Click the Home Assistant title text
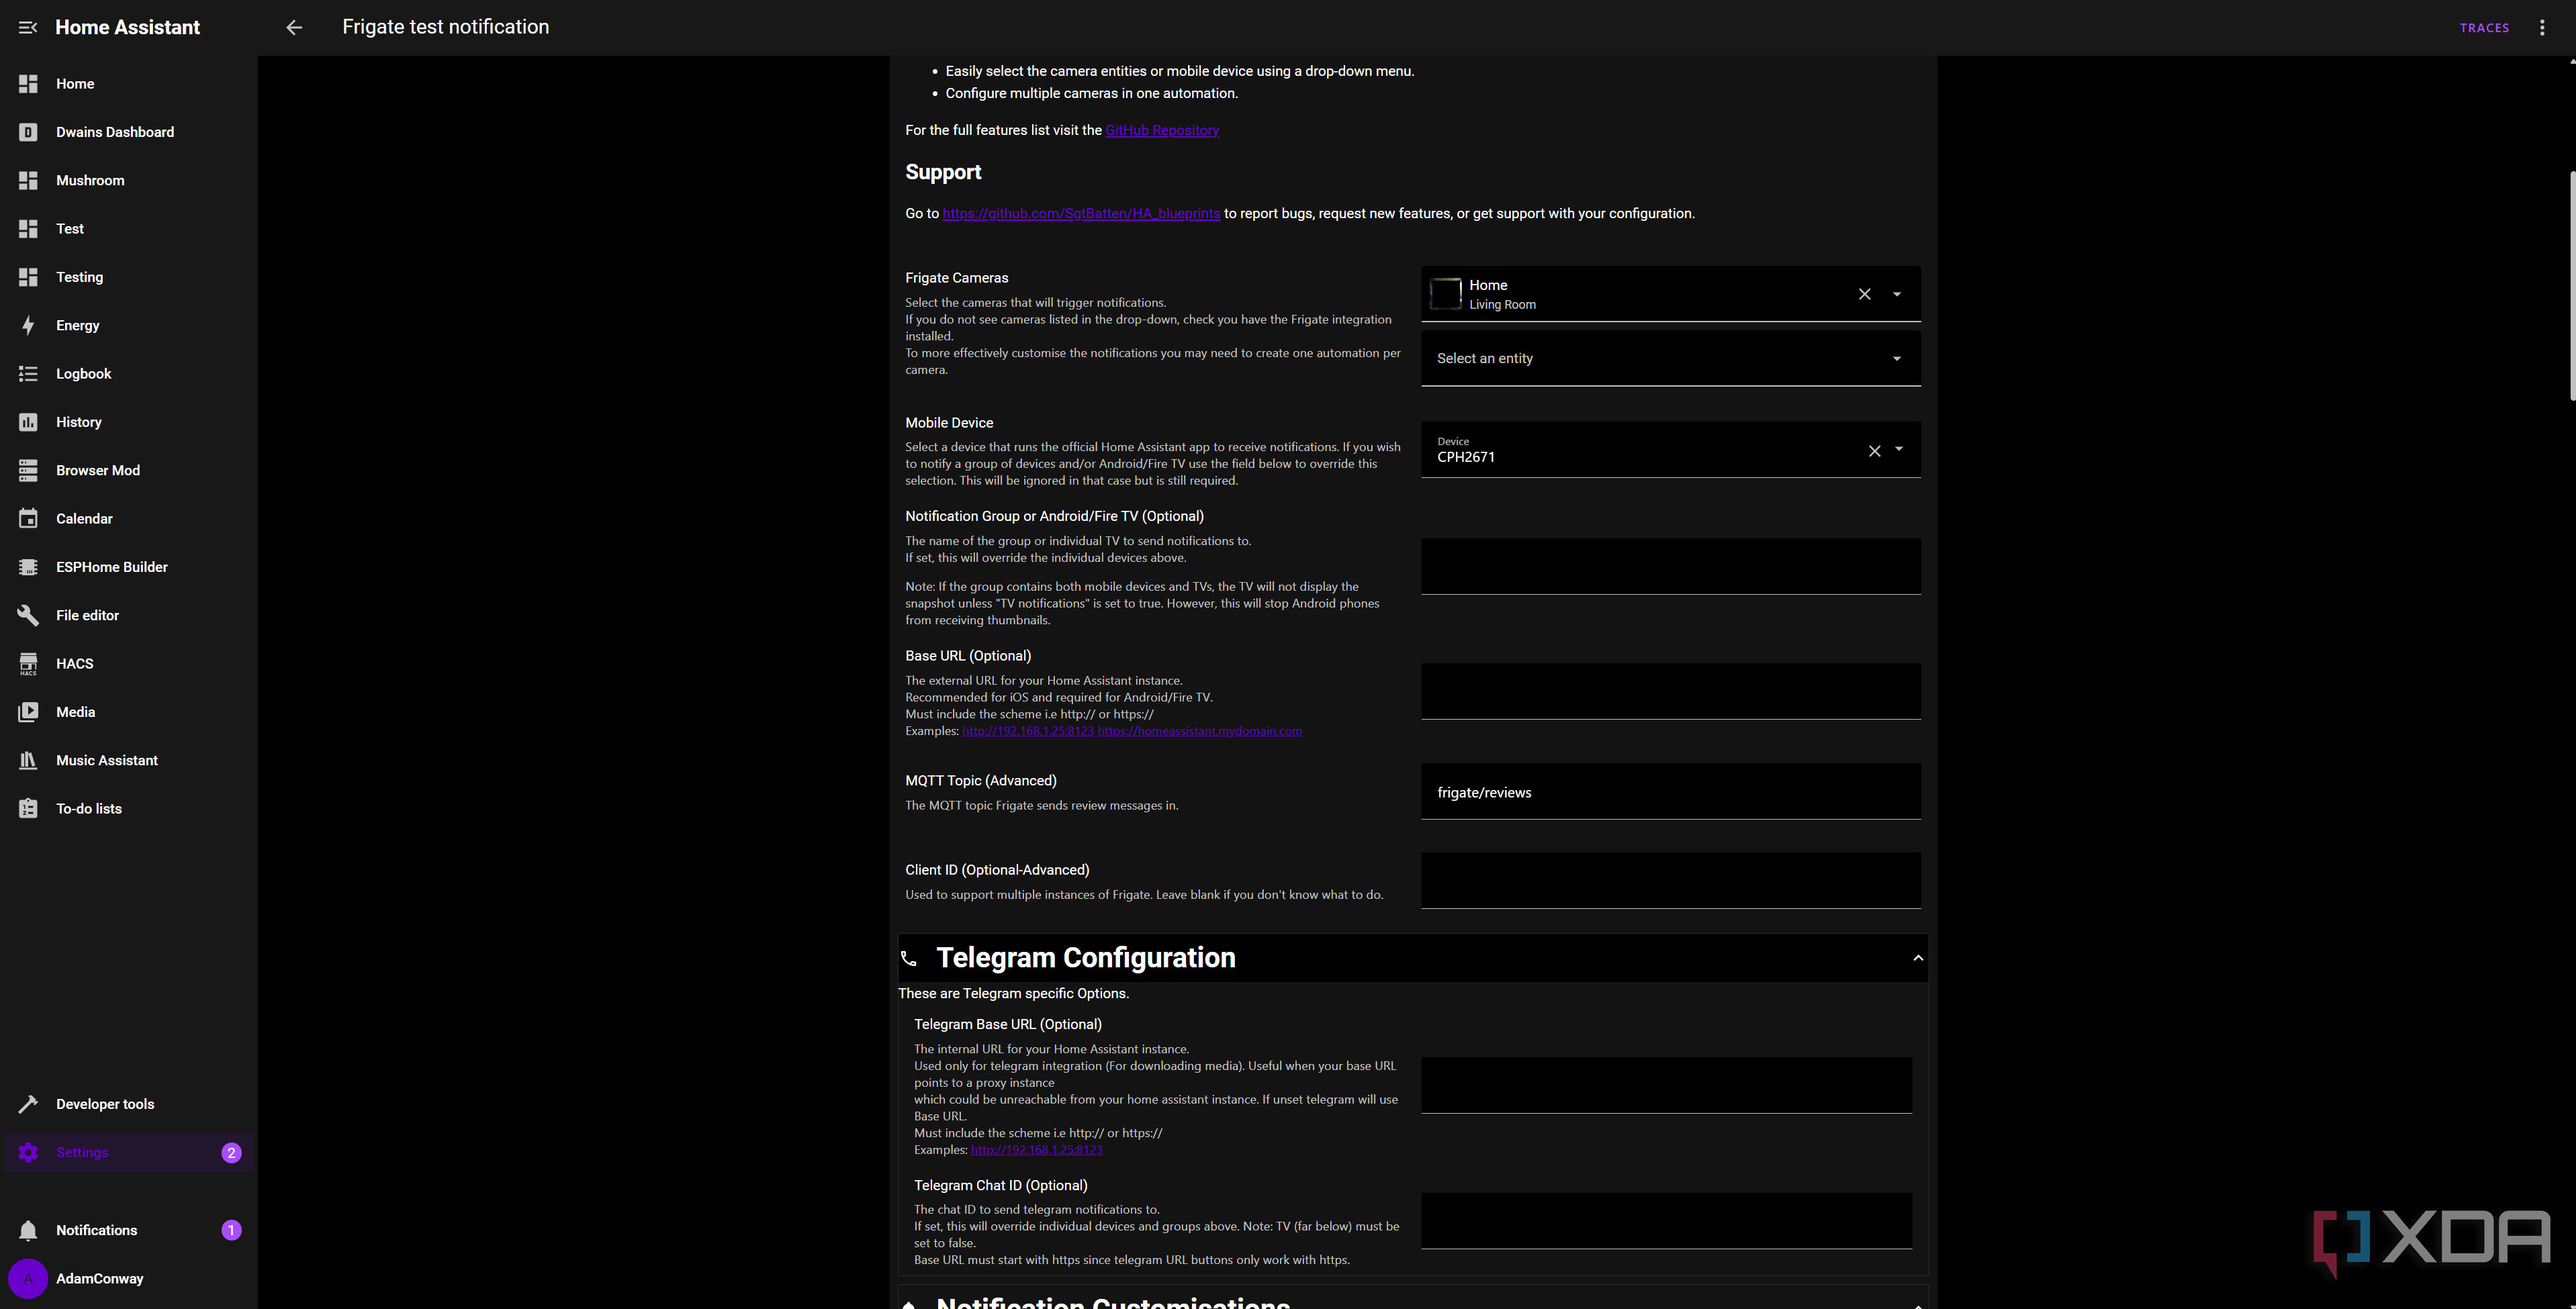 (x=127, y=28)
